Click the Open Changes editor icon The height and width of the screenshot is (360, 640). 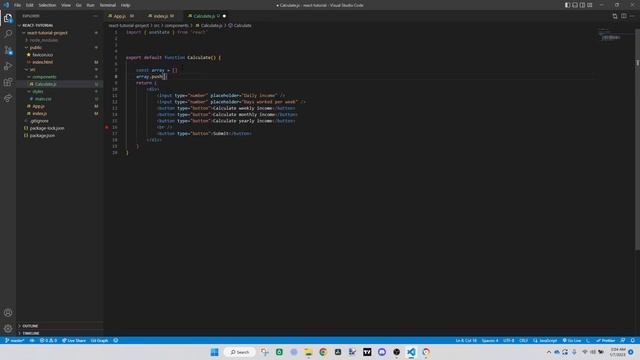coord(615,16)
